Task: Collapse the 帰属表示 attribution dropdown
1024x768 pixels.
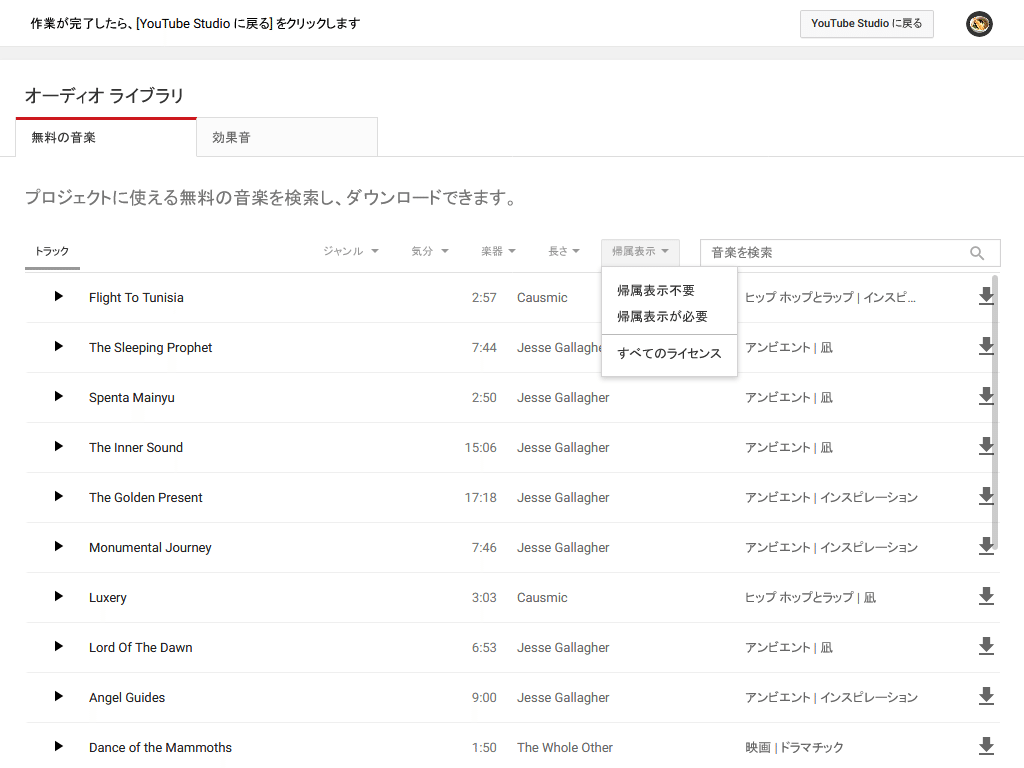Action: pos(640,252)
